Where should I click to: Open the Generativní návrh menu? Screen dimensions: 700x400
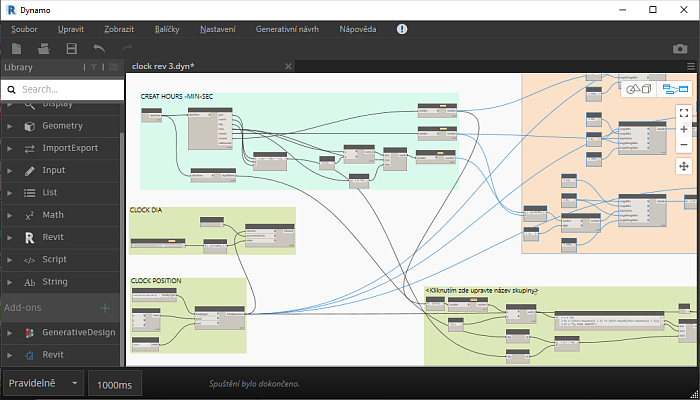pyautogui.click(x=285, y=29)
